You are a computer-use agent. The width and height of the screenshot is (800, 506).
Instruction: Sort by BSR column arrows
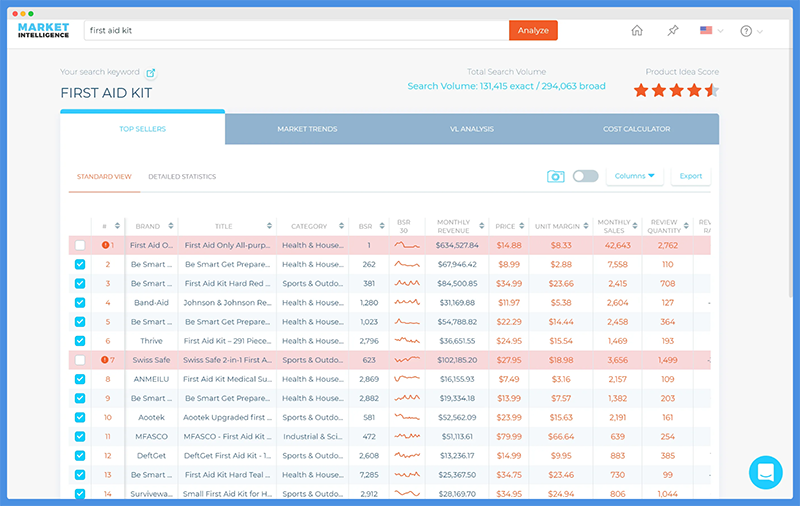tap(382, 226)
